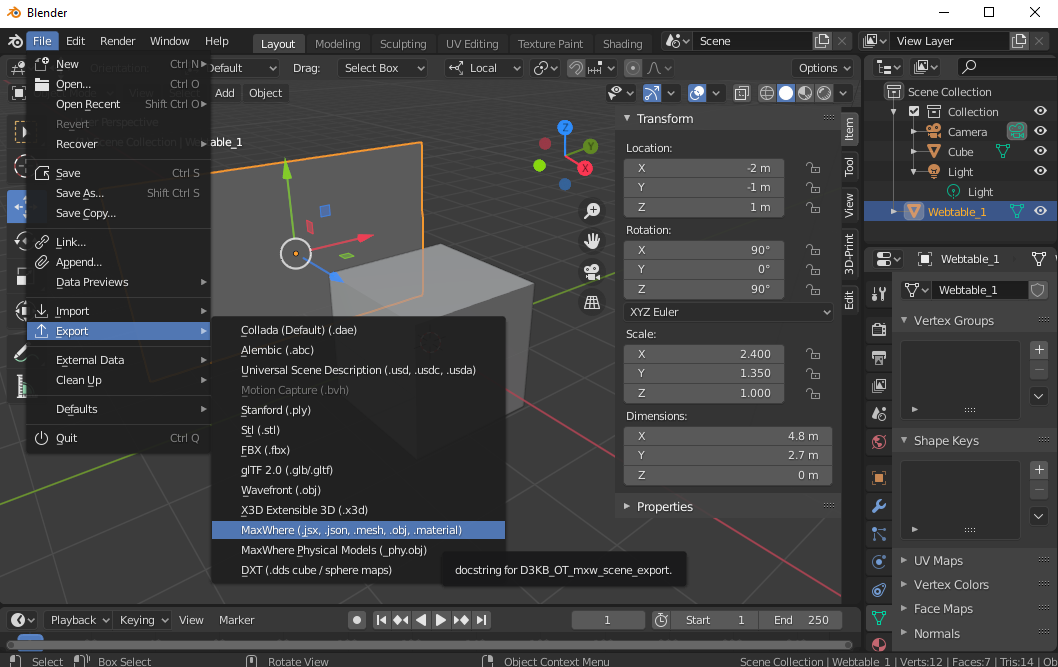Choose Wavefront (.obj) export option
Screen dimensions: 1058x667
point(358,490)
